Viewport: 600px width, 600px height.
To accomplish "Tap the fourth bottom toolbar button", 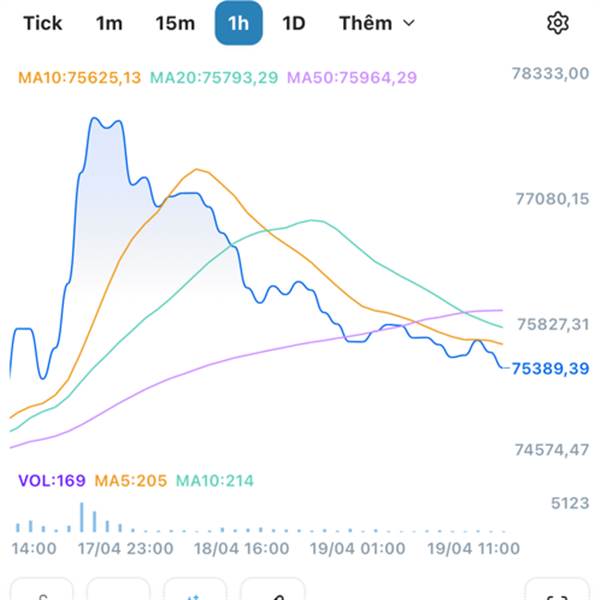I will pyautogui.click(x=272, y=591).
